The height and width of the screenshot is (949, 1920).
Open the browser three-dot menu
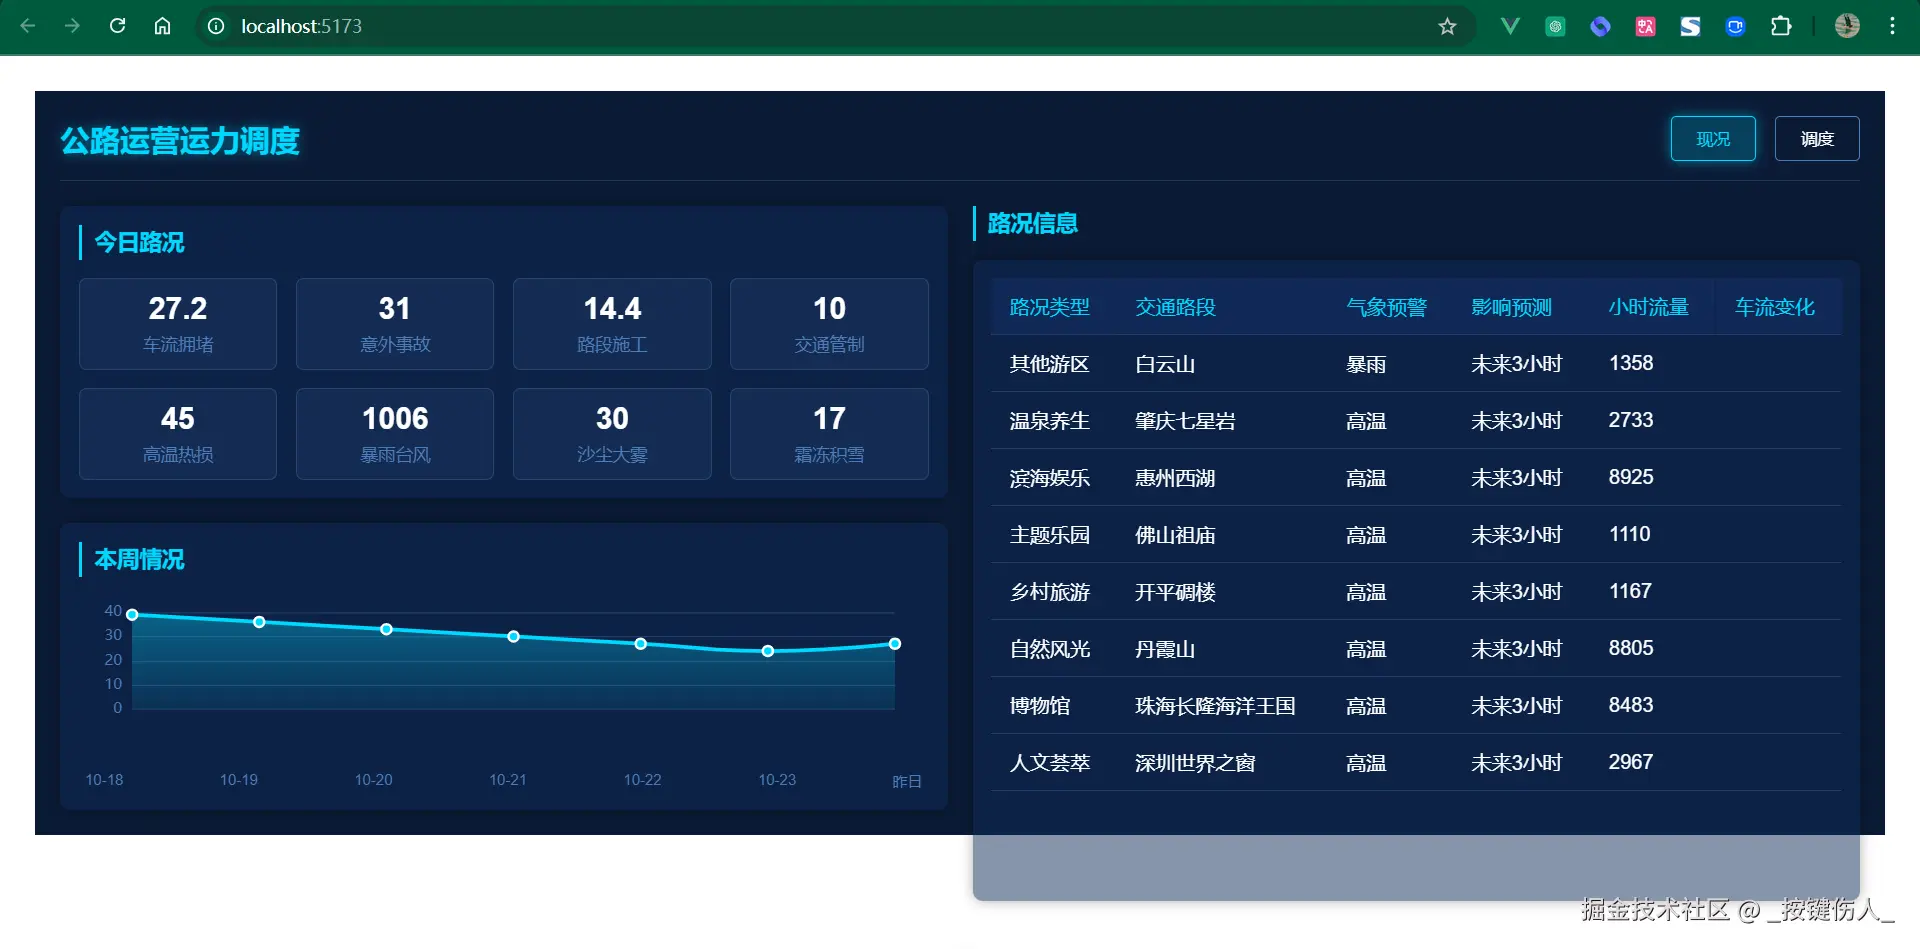point(1892,26)
